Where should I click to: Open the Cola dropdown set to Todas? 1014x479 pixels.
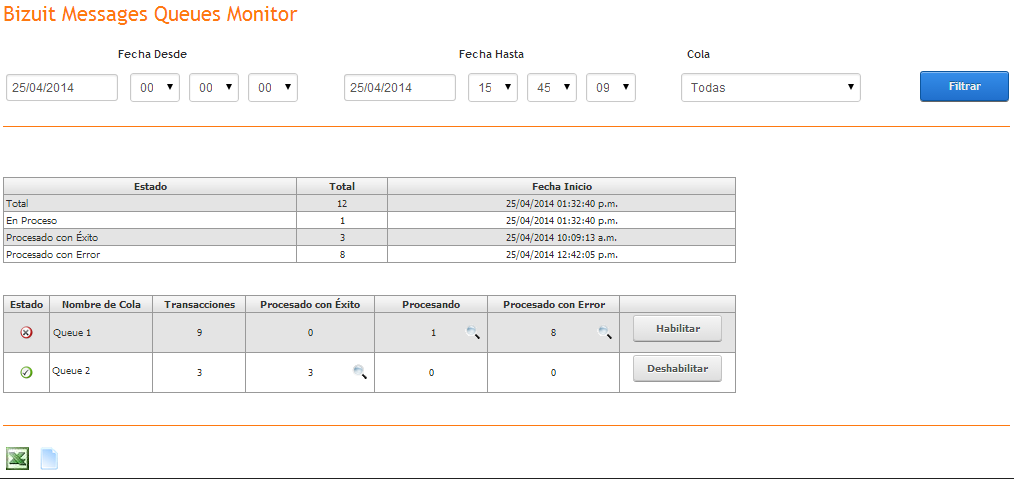pyautogui.click(x=771, y=87)
